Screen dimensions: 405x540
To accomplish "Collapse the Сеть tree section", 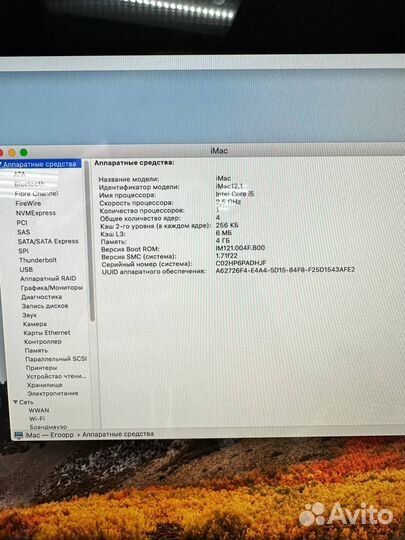I will 15,402.
